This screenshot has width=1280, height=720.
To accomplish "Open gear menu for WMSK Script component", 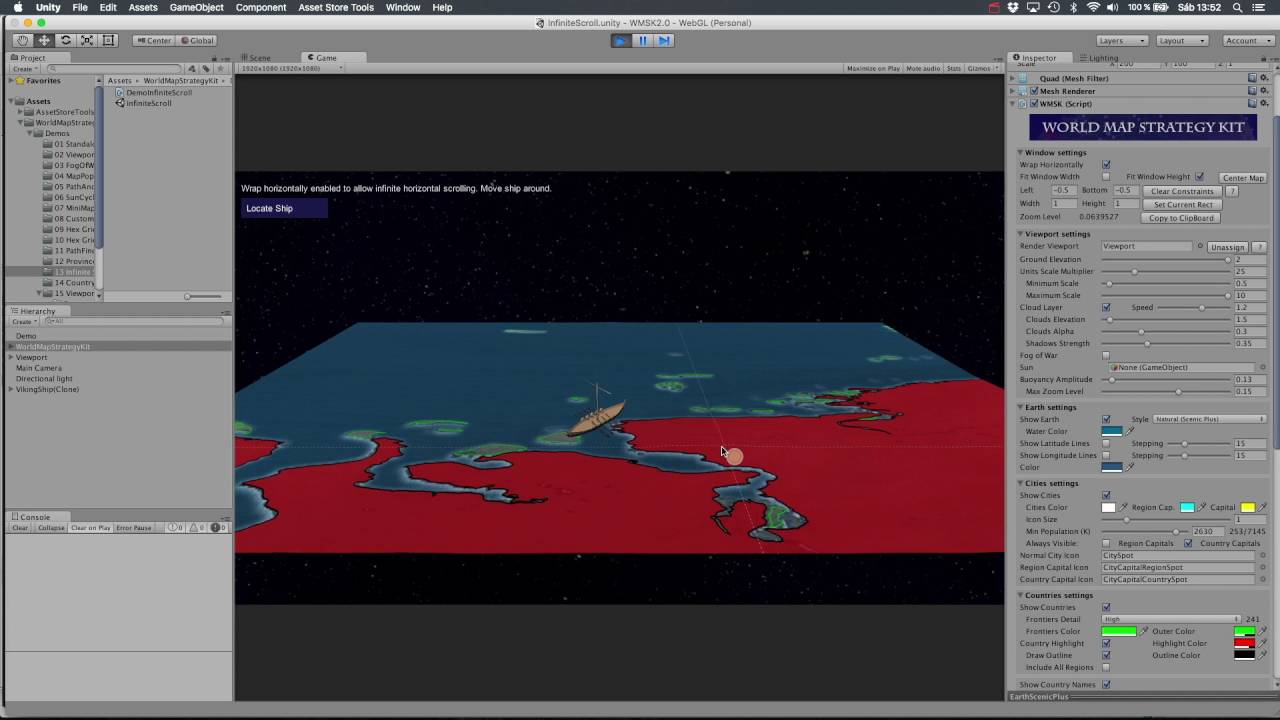I will (x=1264, y=104).
